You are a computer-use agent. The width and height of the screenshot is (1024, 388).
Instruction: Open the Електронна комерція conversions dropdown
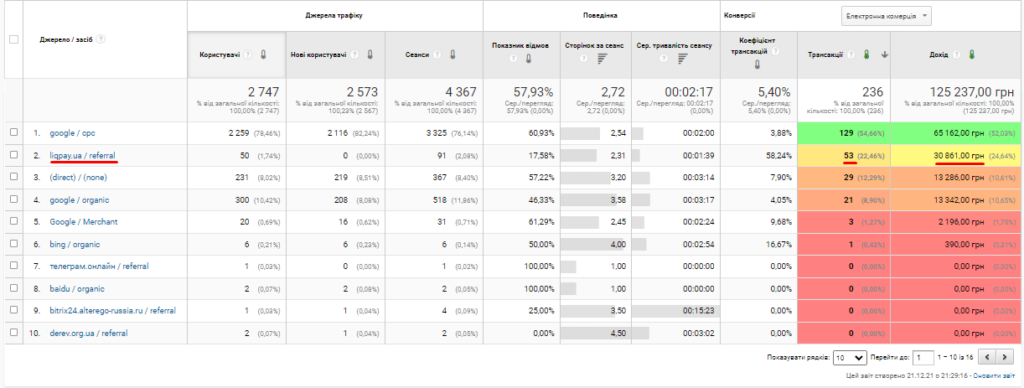pyautogui.click(x=886, y=16)
